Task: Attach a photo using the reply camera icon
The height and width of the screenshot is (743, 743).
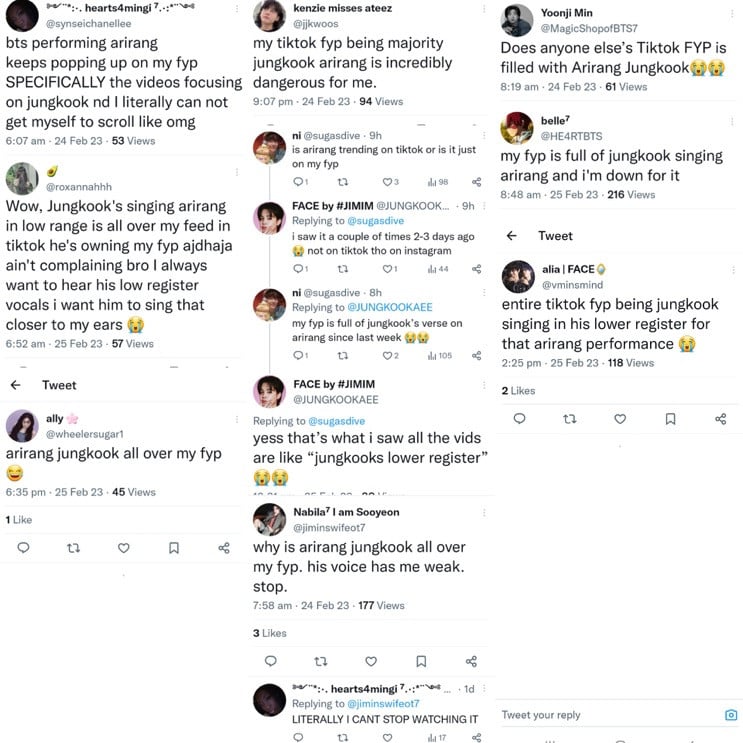Action: click(731, 715)
